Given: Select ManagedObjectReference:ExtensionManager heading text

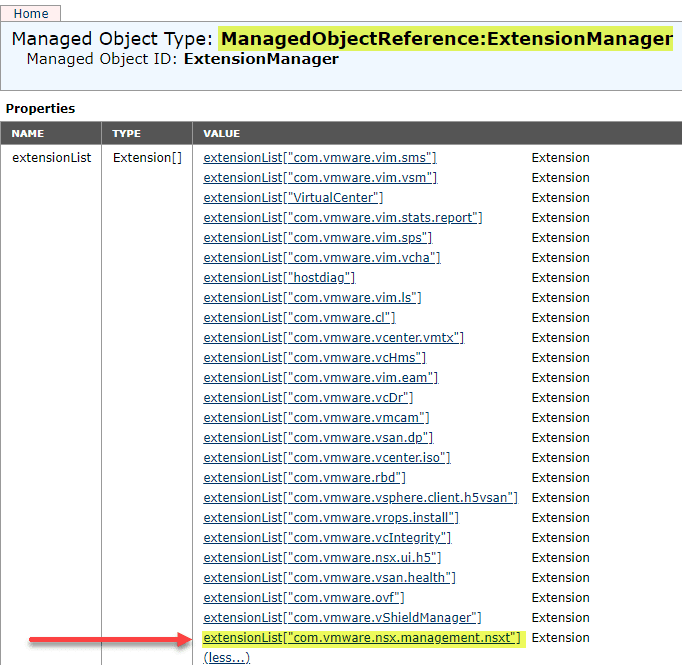Looking at the screenshot, I should 447,39.
